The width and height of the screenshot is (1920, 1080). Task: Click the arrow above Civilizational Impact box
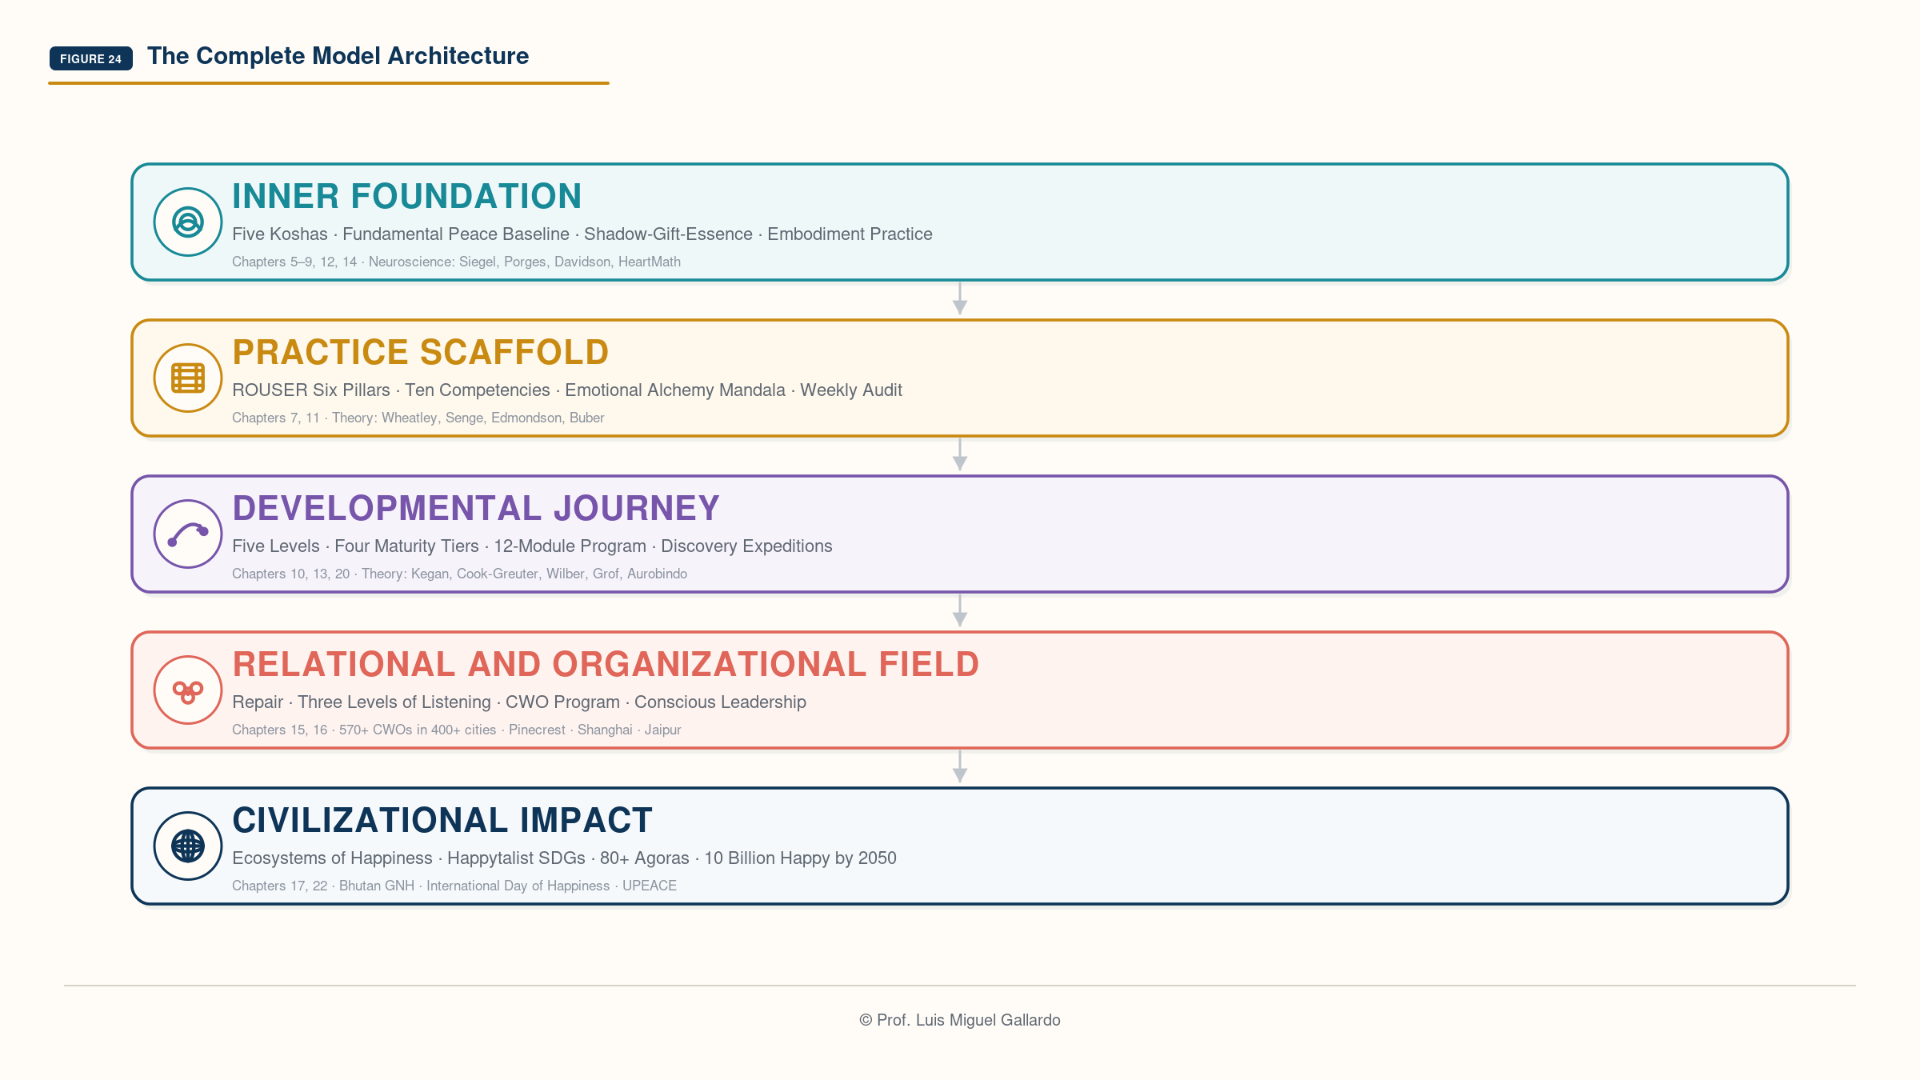[960, 767]
